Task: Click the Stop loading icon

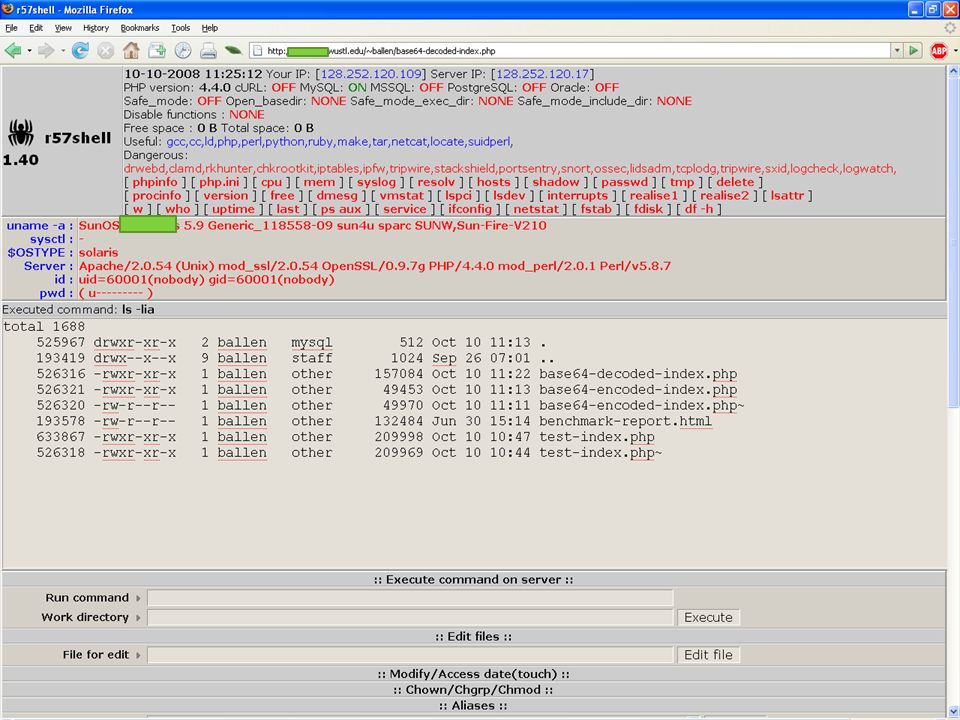Action: [105, 51]
